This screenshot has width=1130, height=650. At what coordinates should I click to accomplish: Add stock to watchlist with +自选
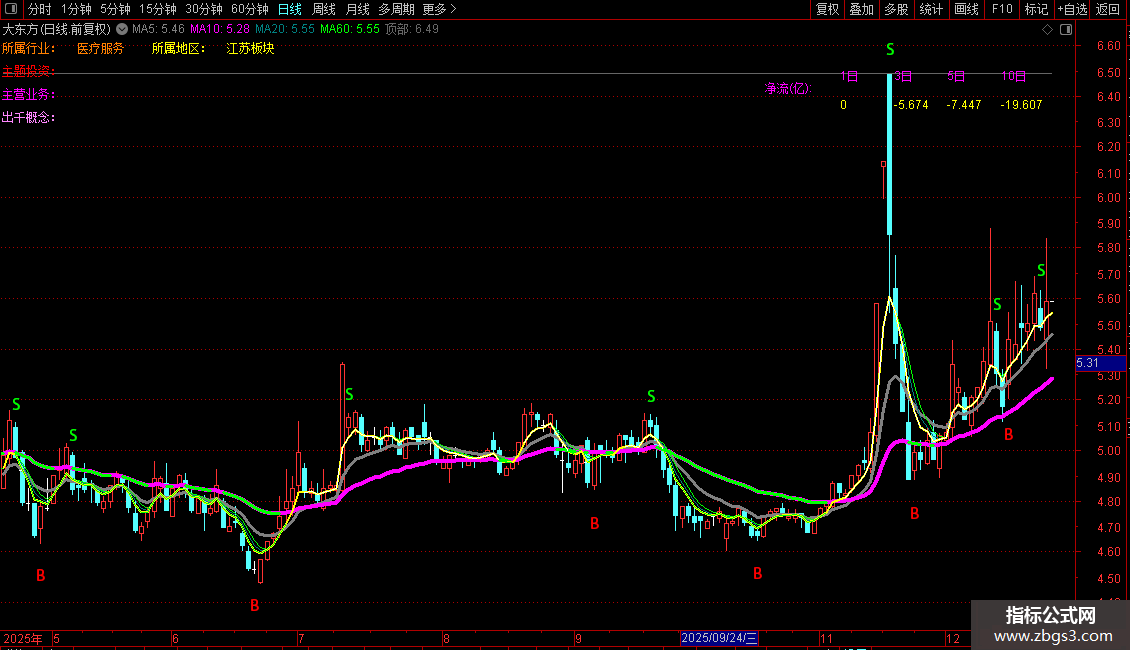pyautogui.click(x=1072, y=9)
